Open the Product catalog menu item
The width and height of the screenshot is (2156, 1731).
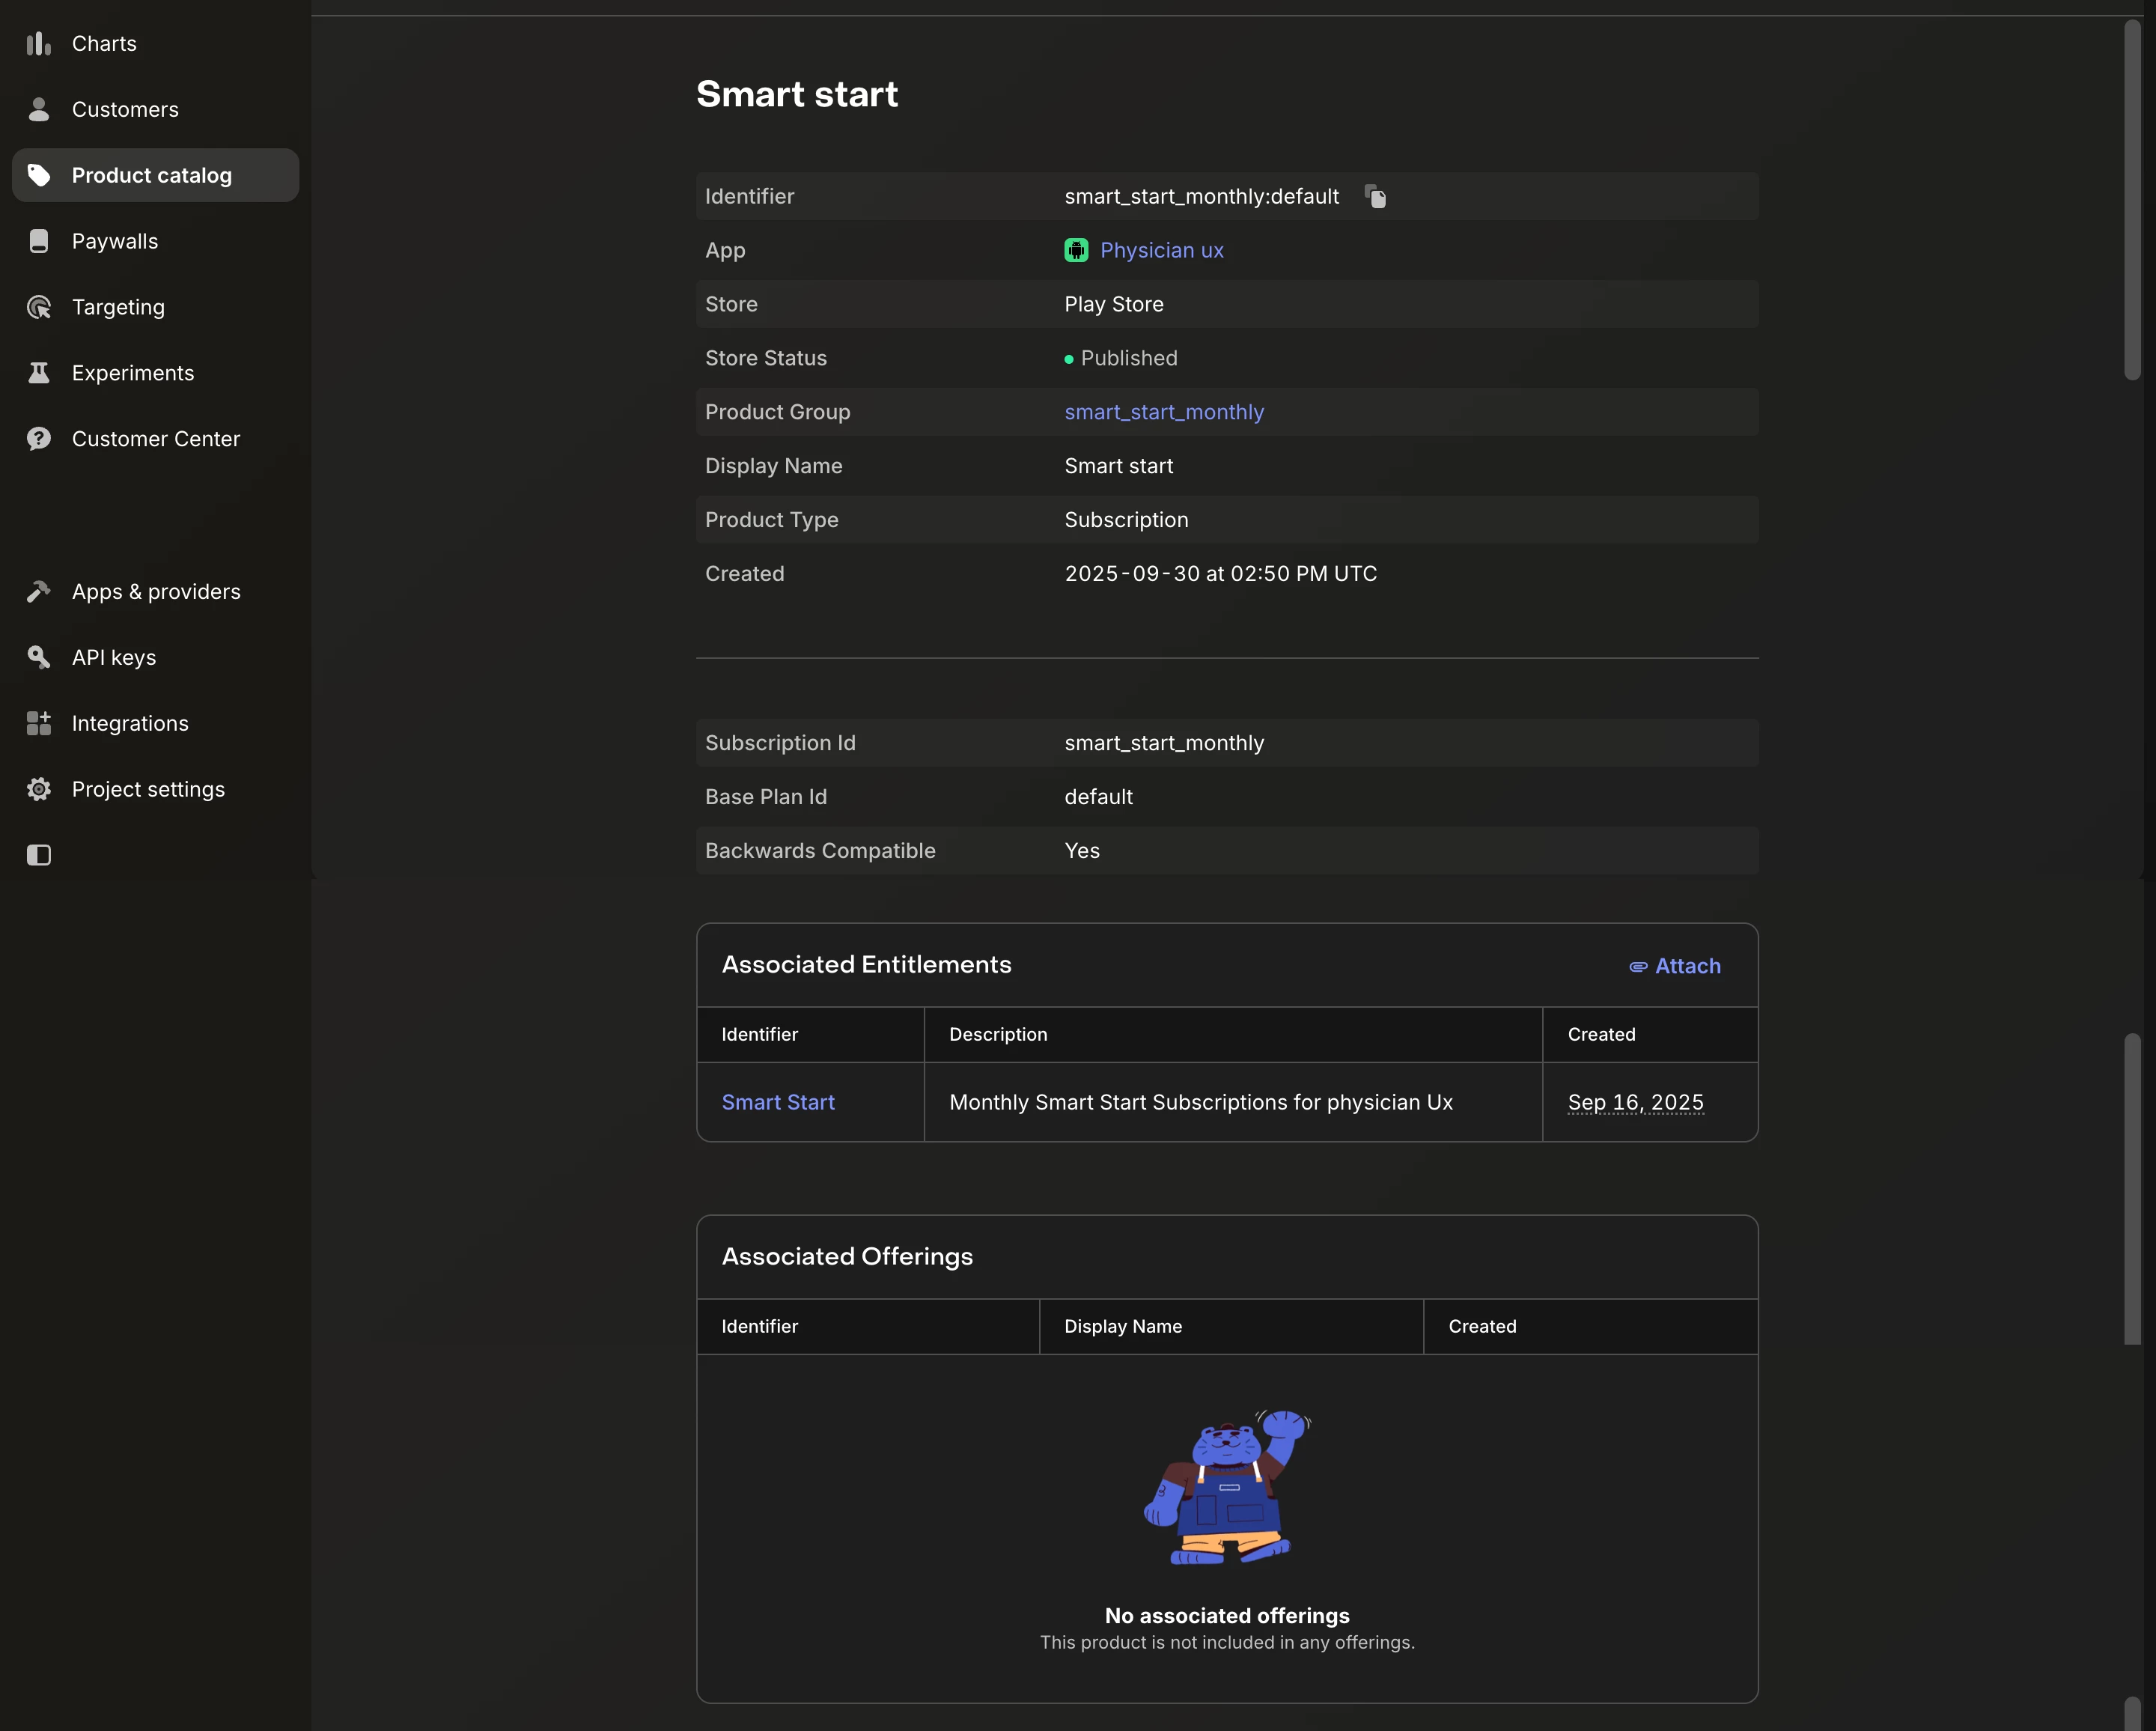(x=152, y=176)
